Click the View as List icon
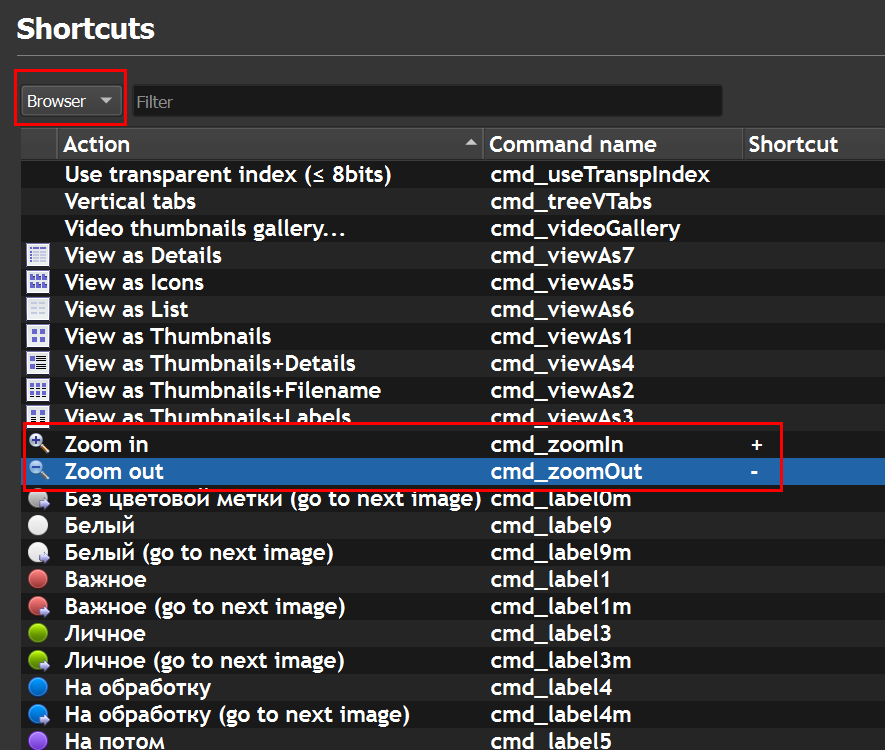885x750 pixels. point(38,310)
